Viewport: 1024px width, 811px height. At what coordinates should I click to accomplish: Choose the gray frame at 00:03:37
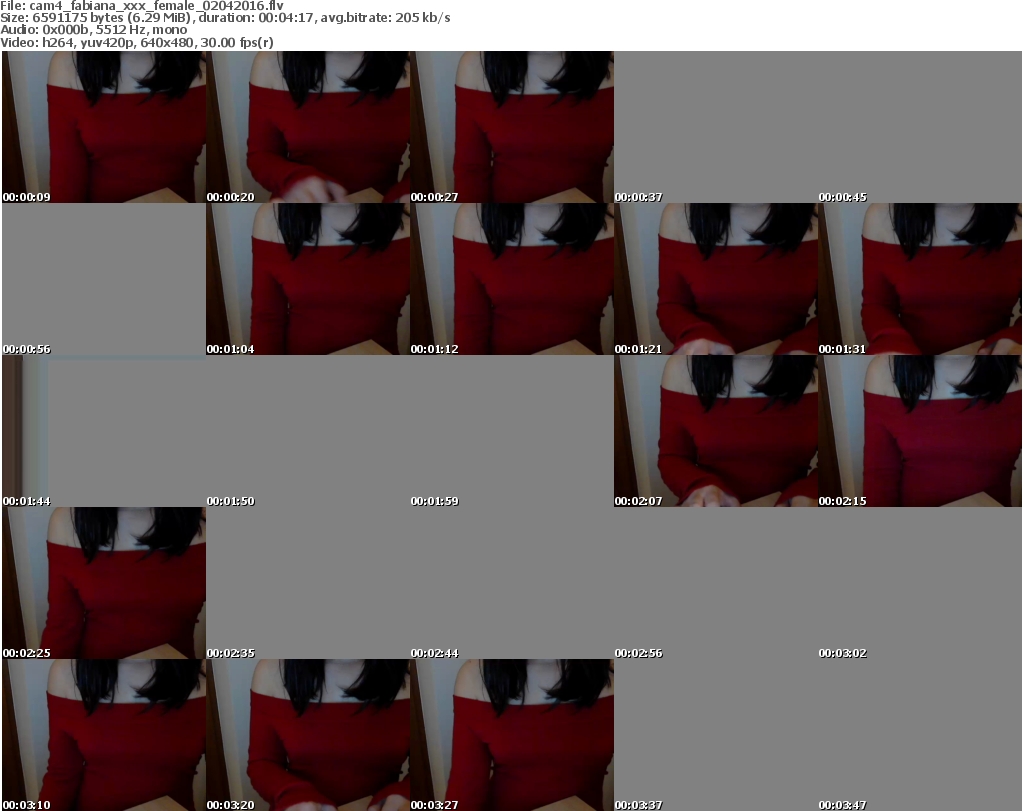716,735
